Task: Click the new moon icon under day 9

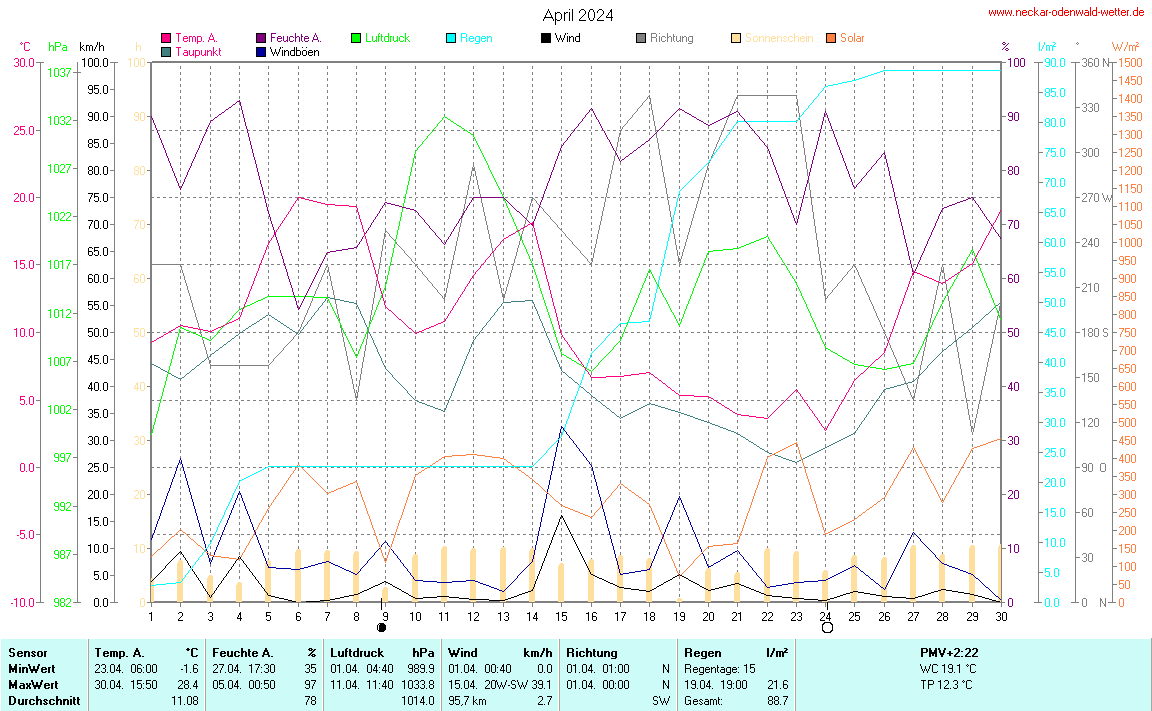Action: coord(381,628)
